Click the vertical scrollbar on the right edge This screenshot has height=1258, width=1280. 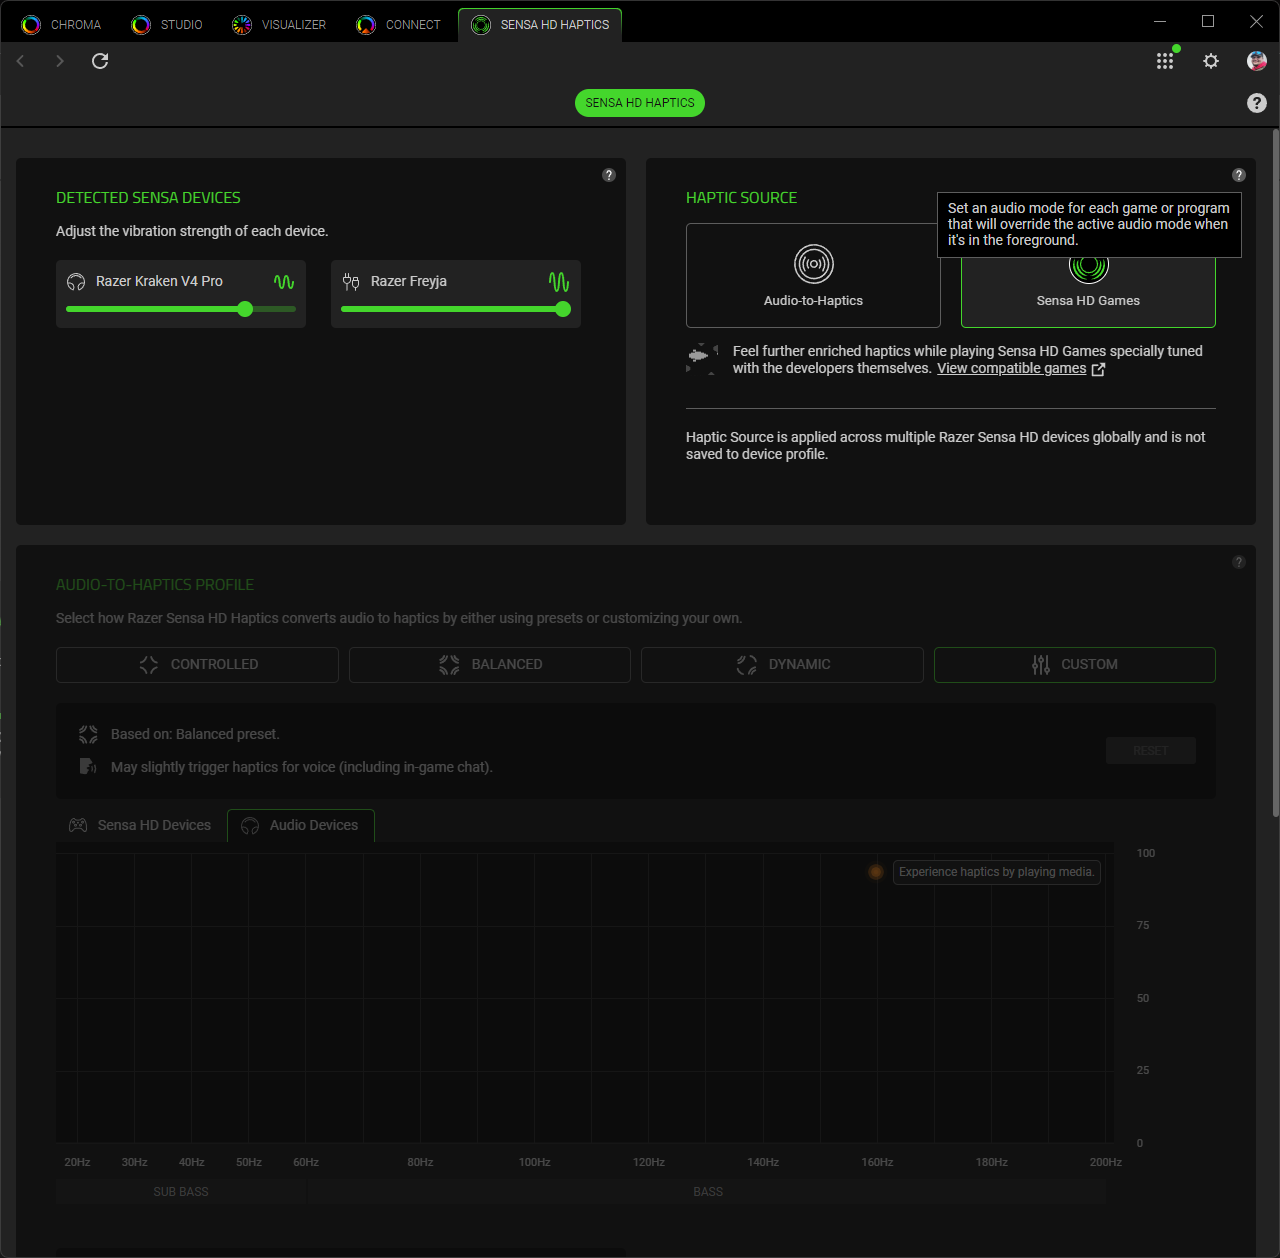(1275, 472)
